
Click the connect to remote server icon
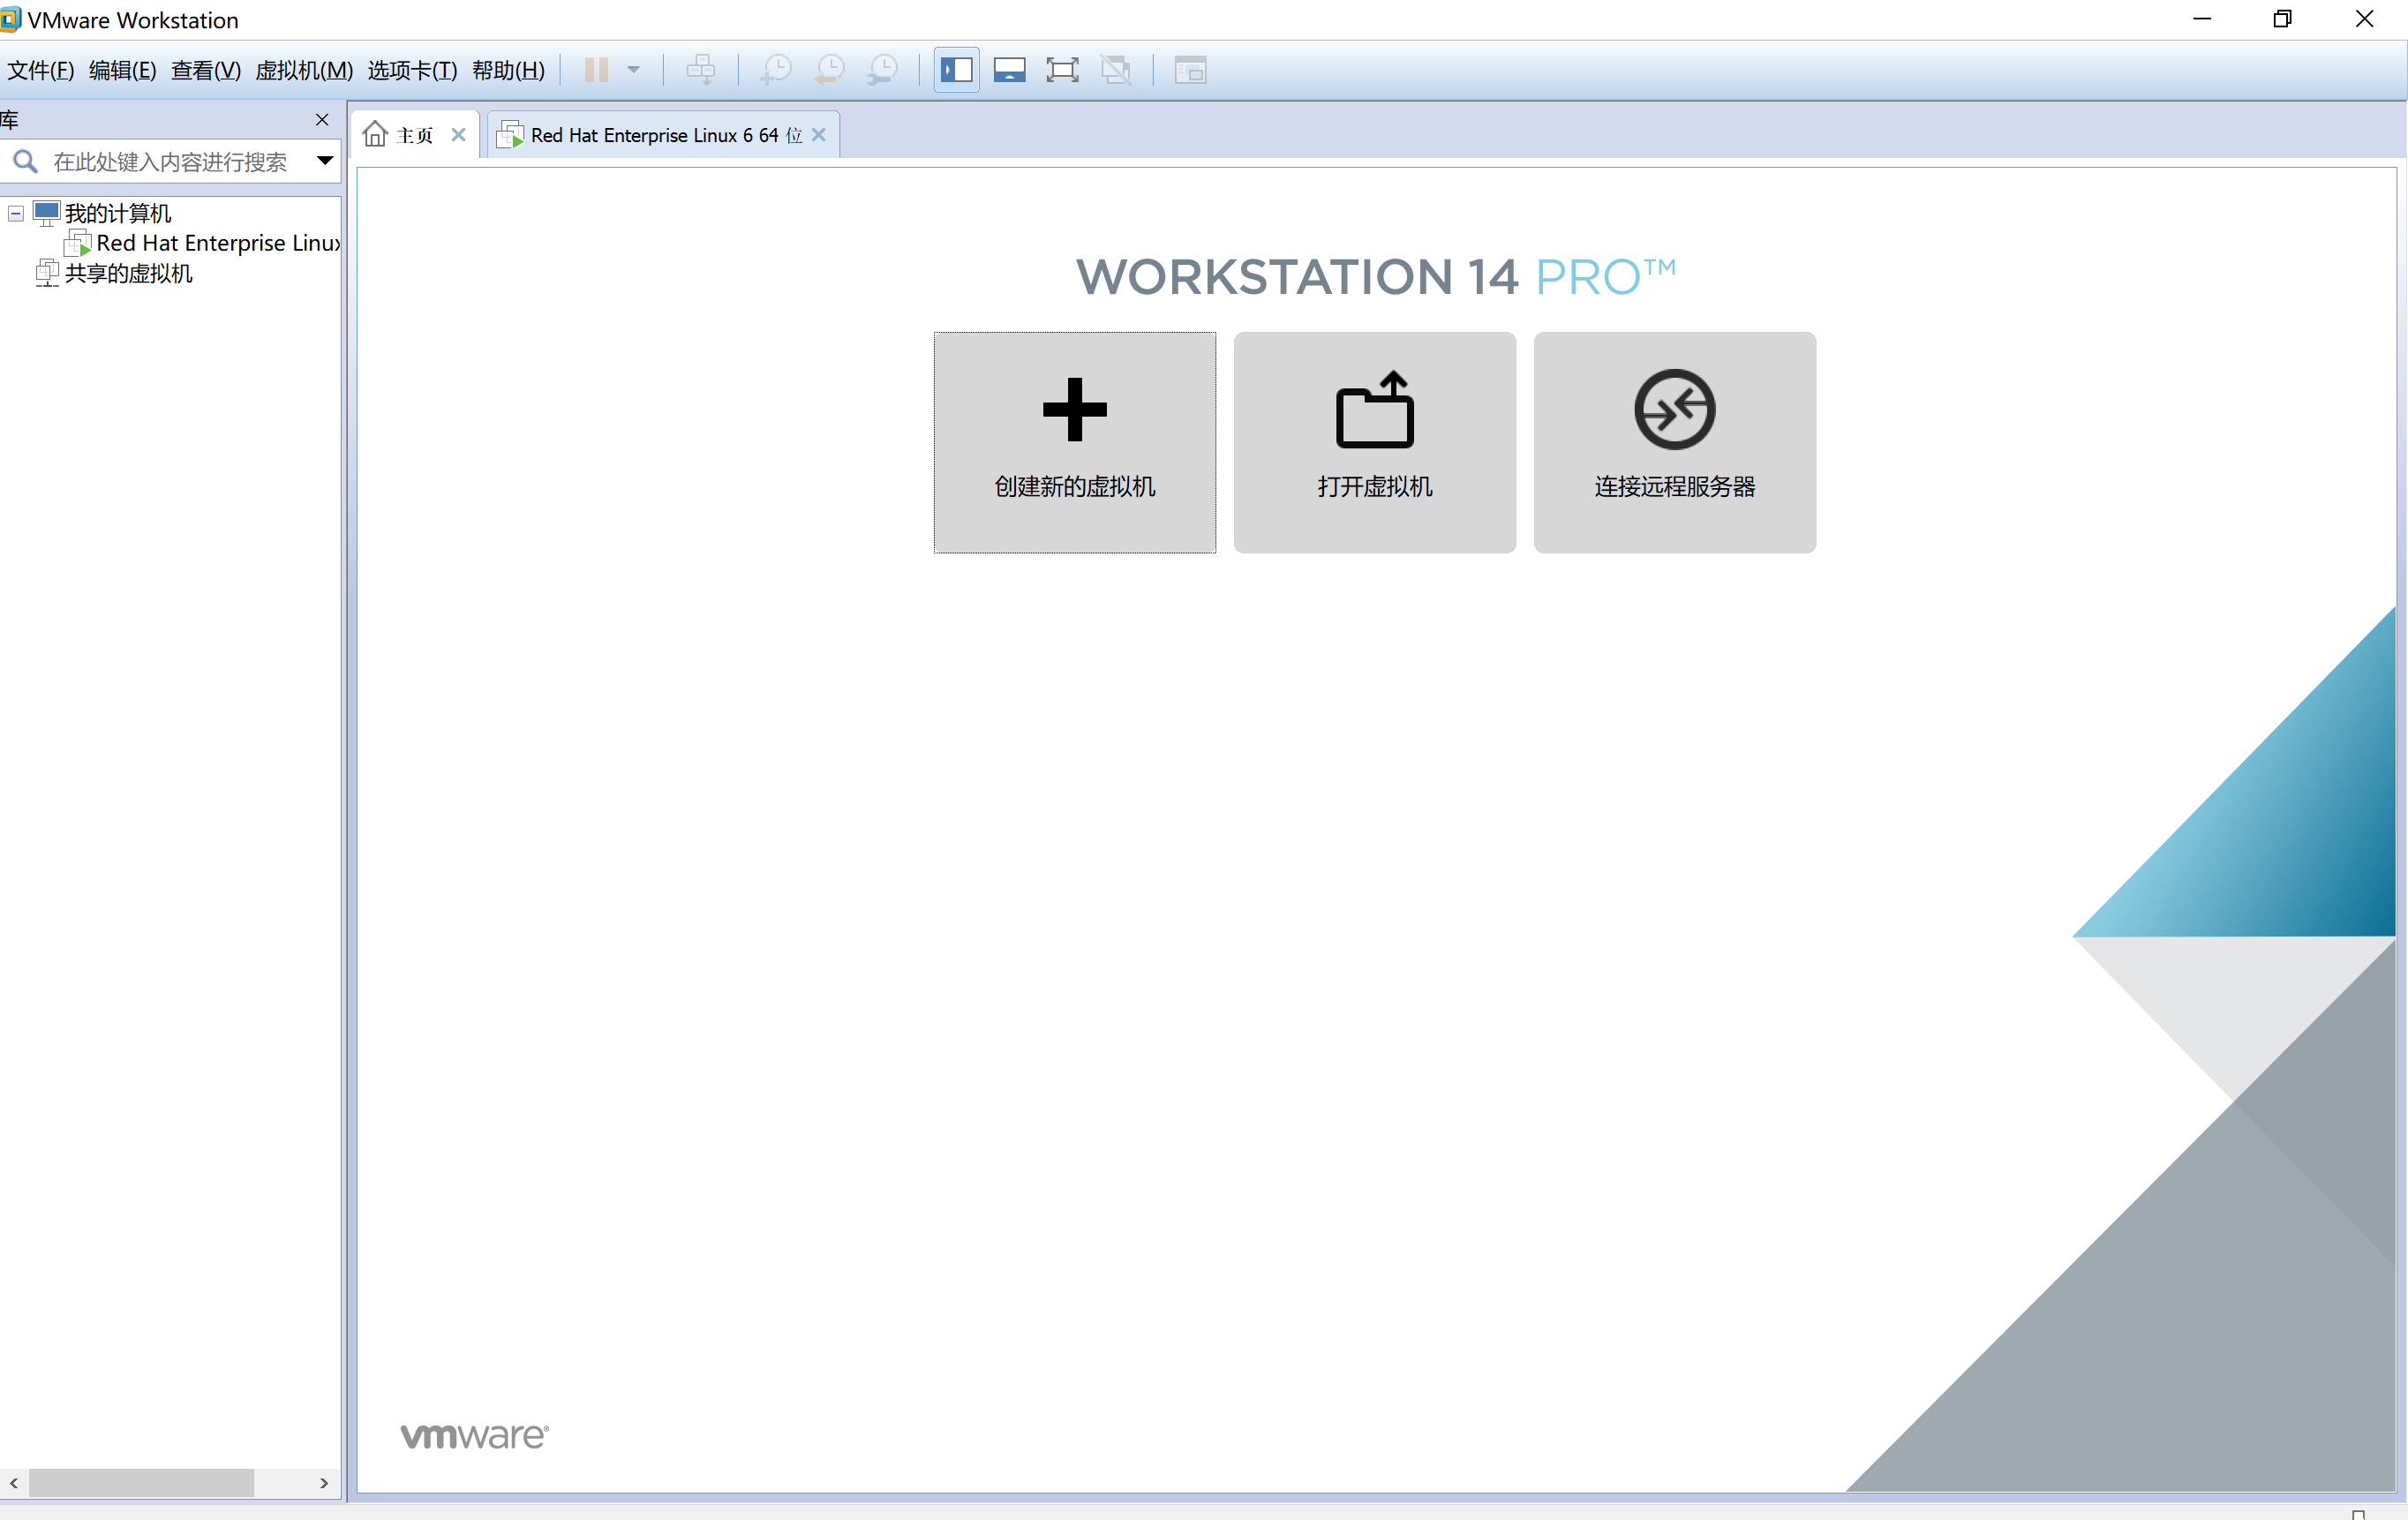coord(1674,410)
